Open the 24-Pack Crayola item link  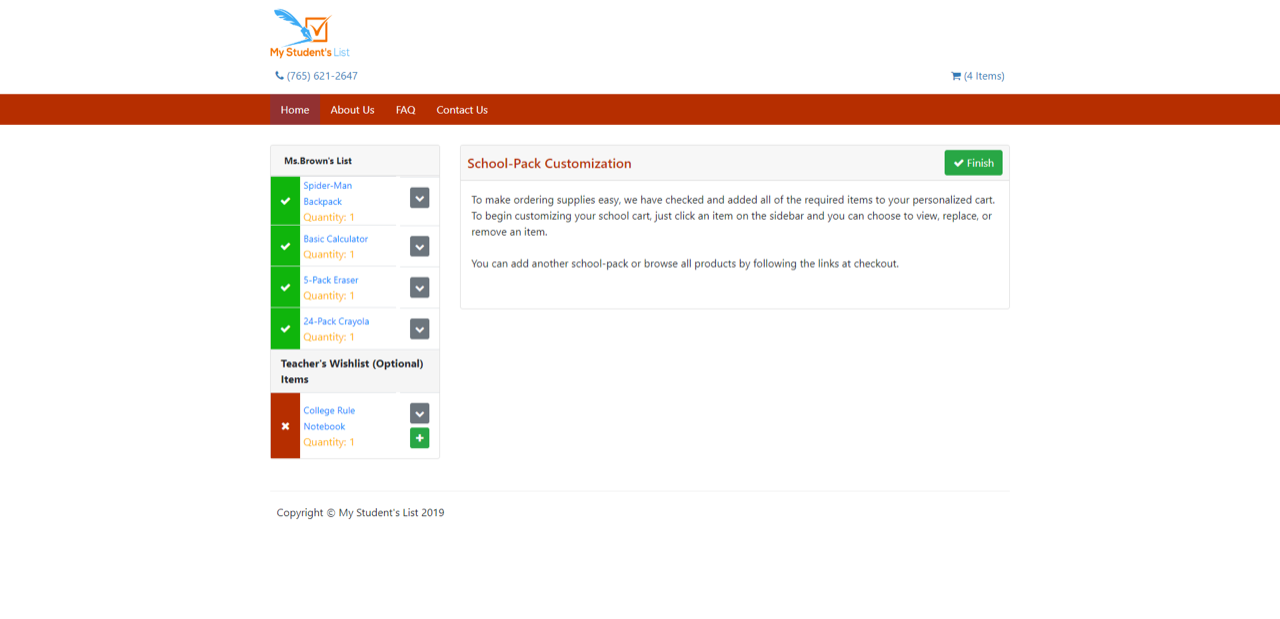tap(336, 321)
